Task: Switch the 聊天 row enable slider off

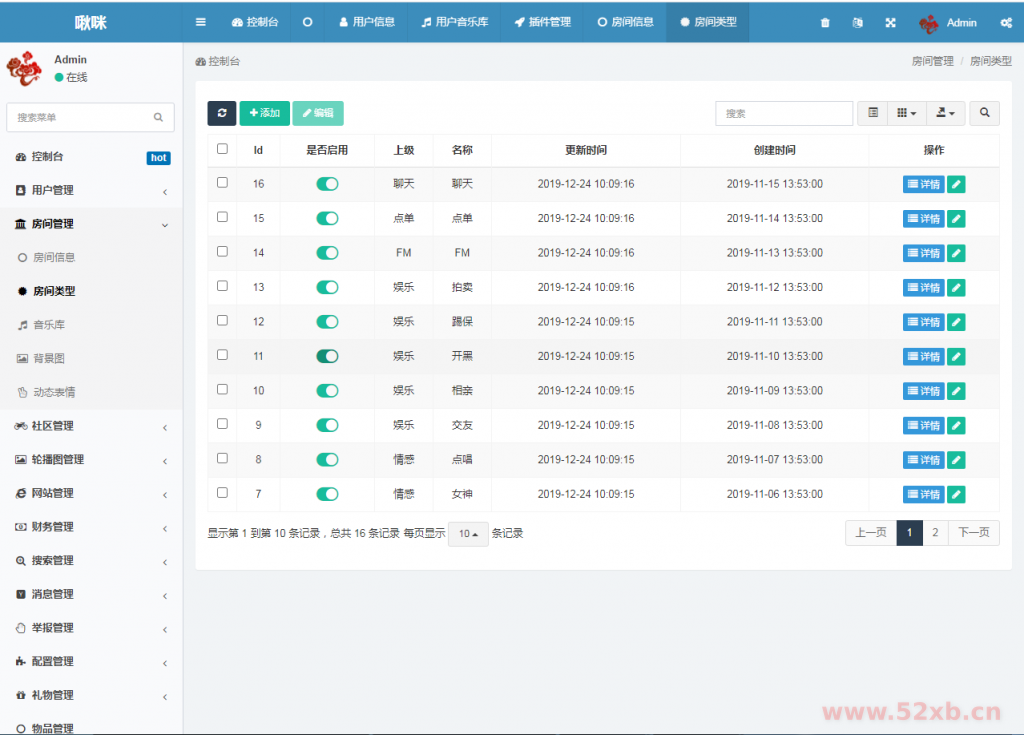Action: 328,184
